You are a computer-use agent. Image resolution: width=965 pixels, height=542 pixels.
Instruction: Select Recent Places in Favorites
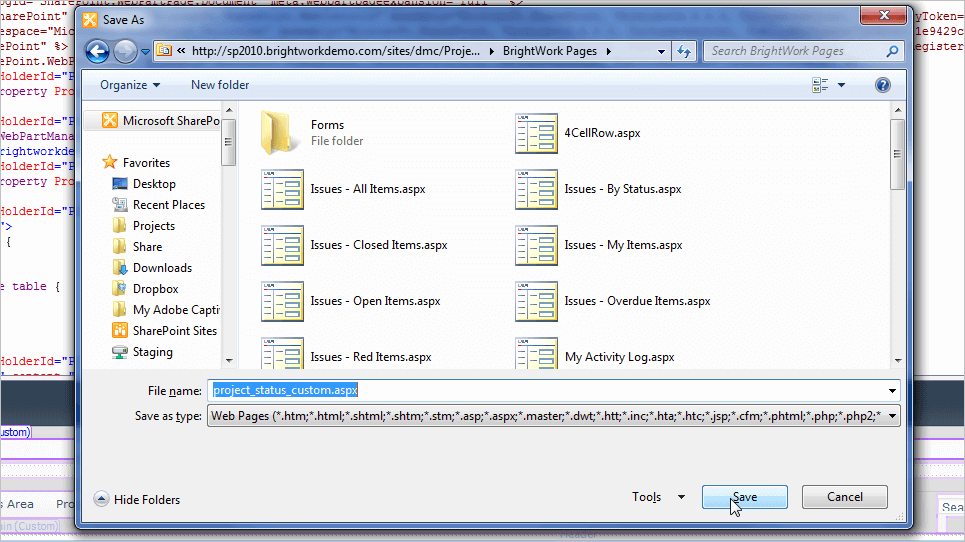(x=158, y=204)
